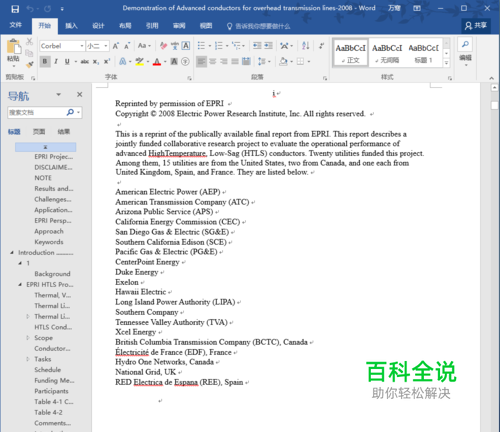
Task: Switch to the 引用 References tab
Action: [x=152, y=26]
